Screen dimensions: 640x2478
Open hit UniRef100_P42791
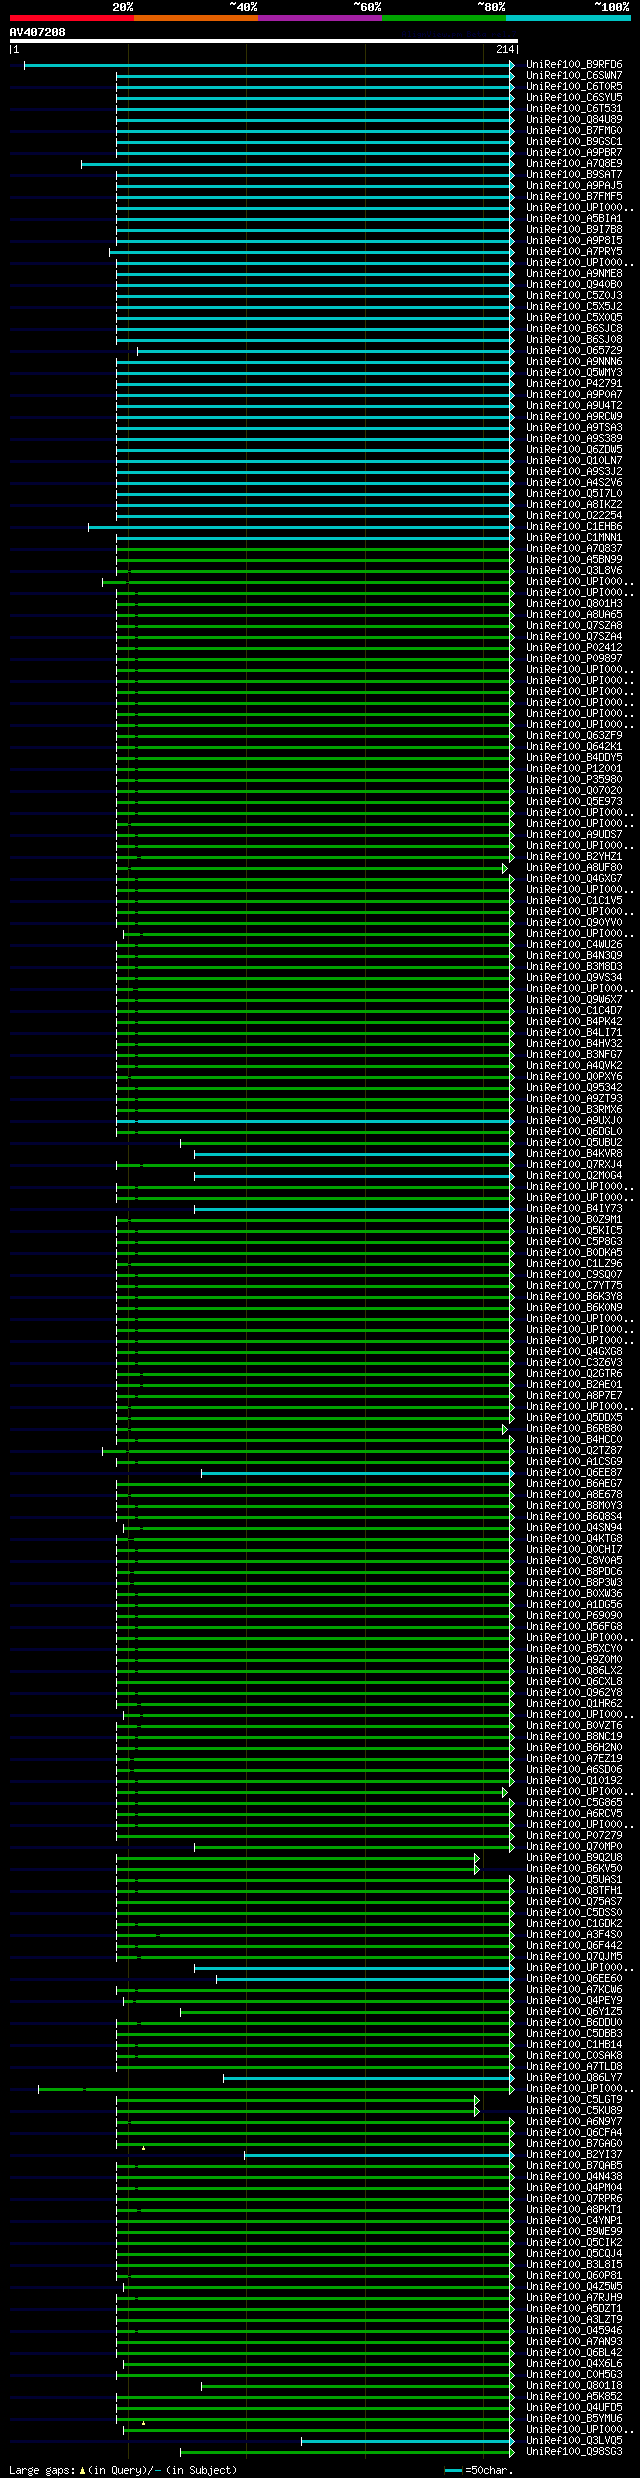point(574,384)
